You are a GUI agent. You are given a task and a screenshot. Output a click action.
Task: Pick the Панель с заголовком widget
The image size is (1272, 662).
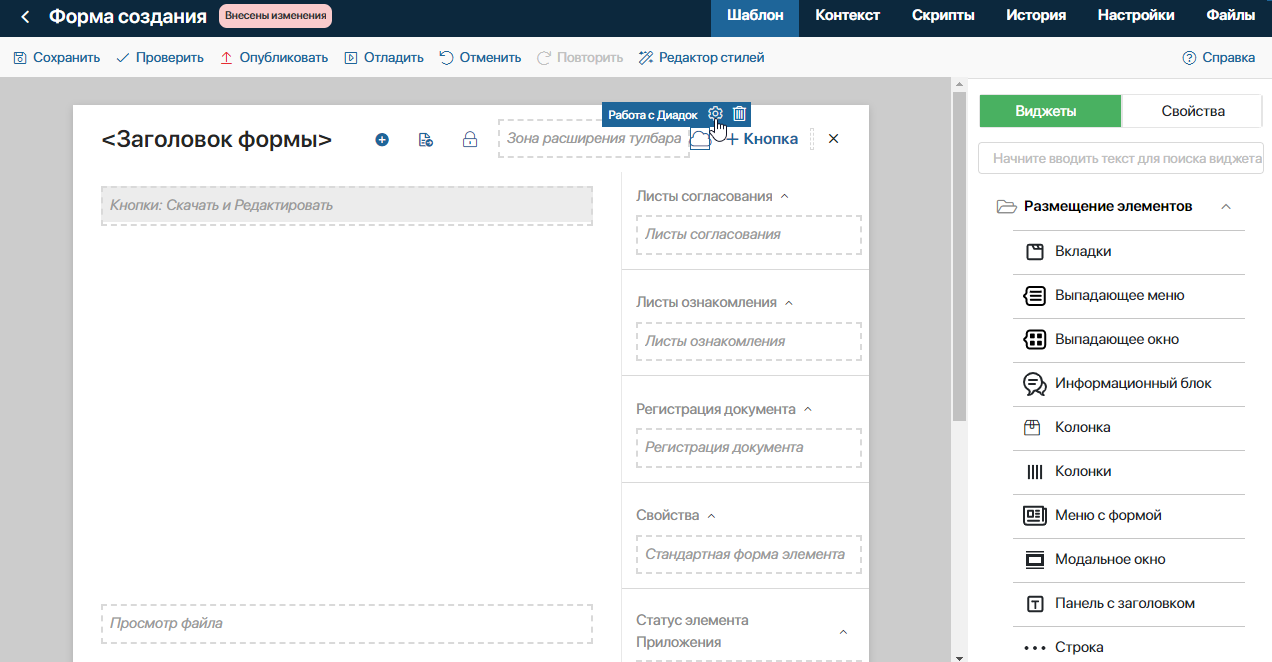(x=1129, y=604)
